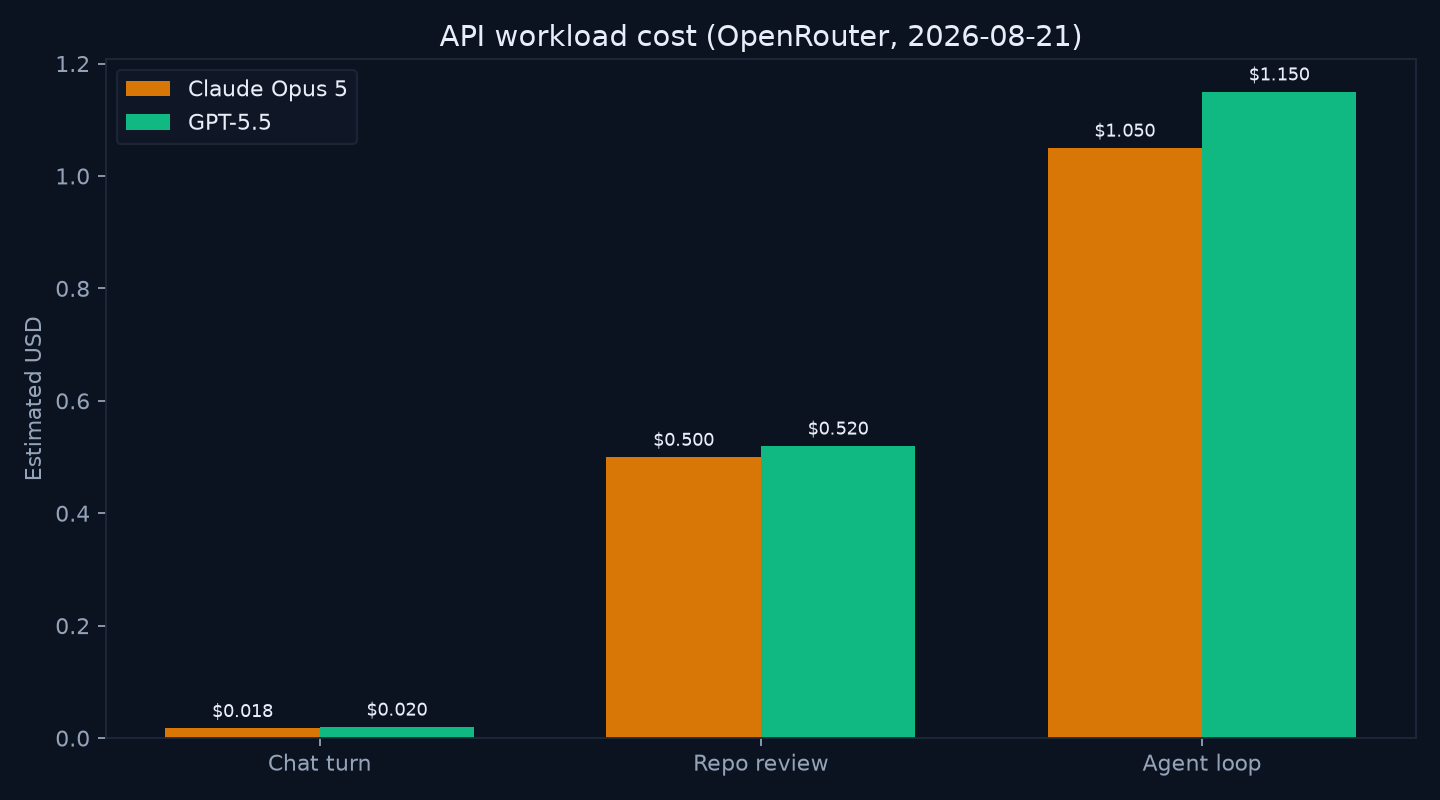Click the orange Repo review bar
The width and height of the screenshot is (1440, 800).
click(x=684, y=597)
